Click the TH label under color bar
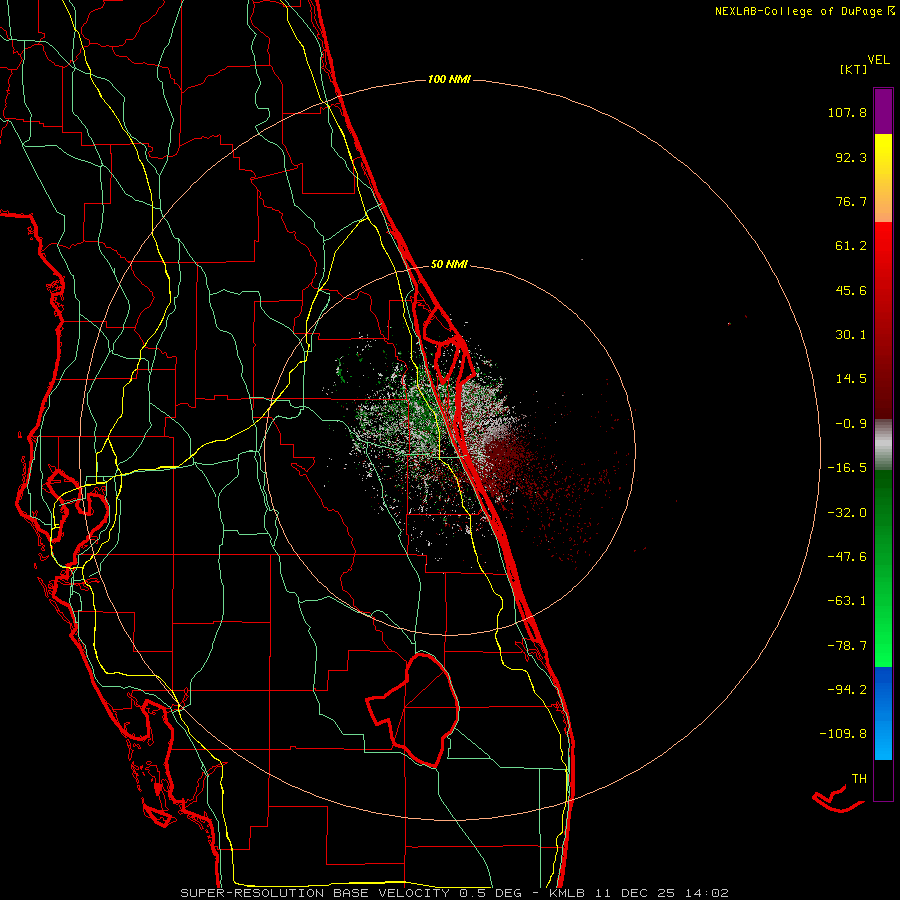 coord(859,779)
